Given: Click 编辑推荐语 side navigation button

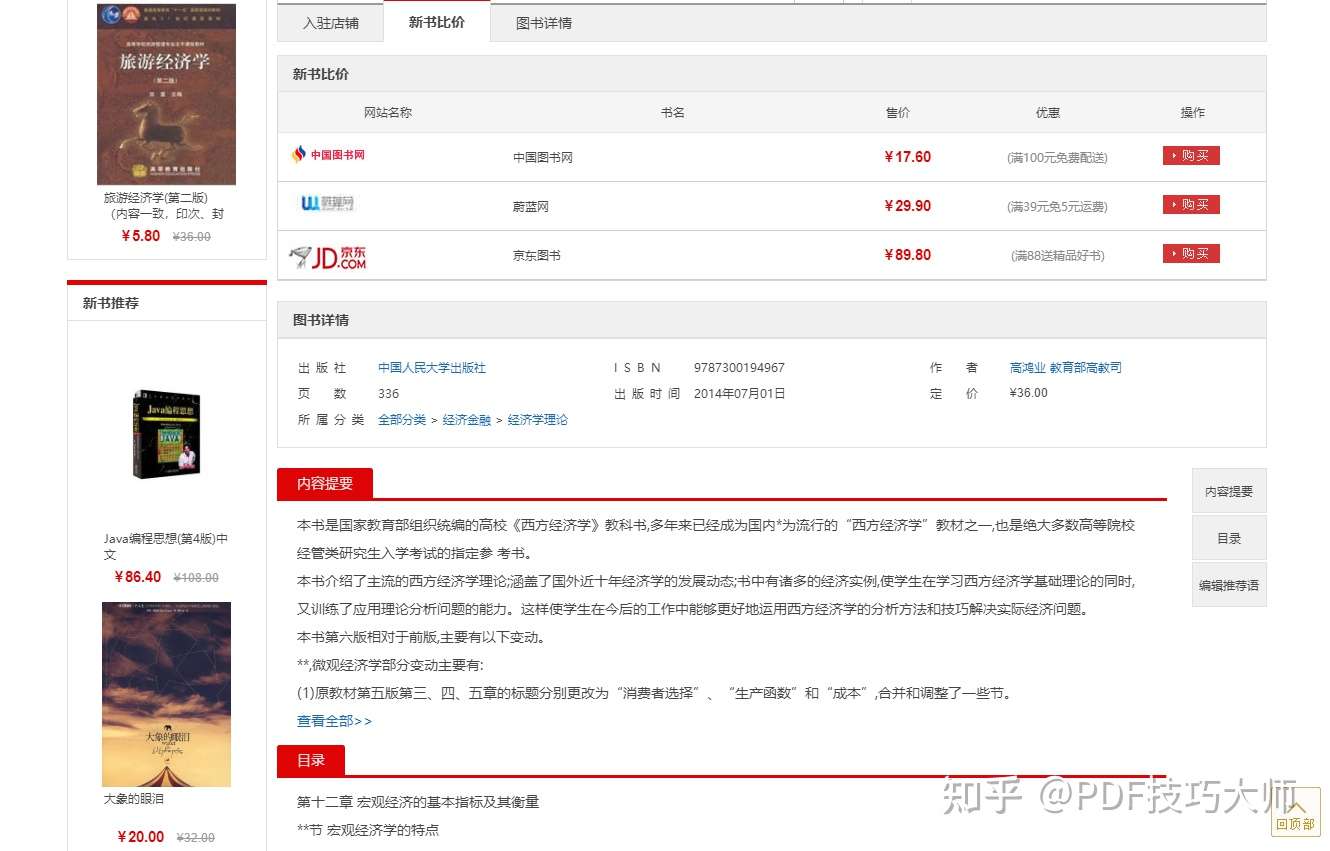Looking at the screenshot, I should pos(1229,585).
